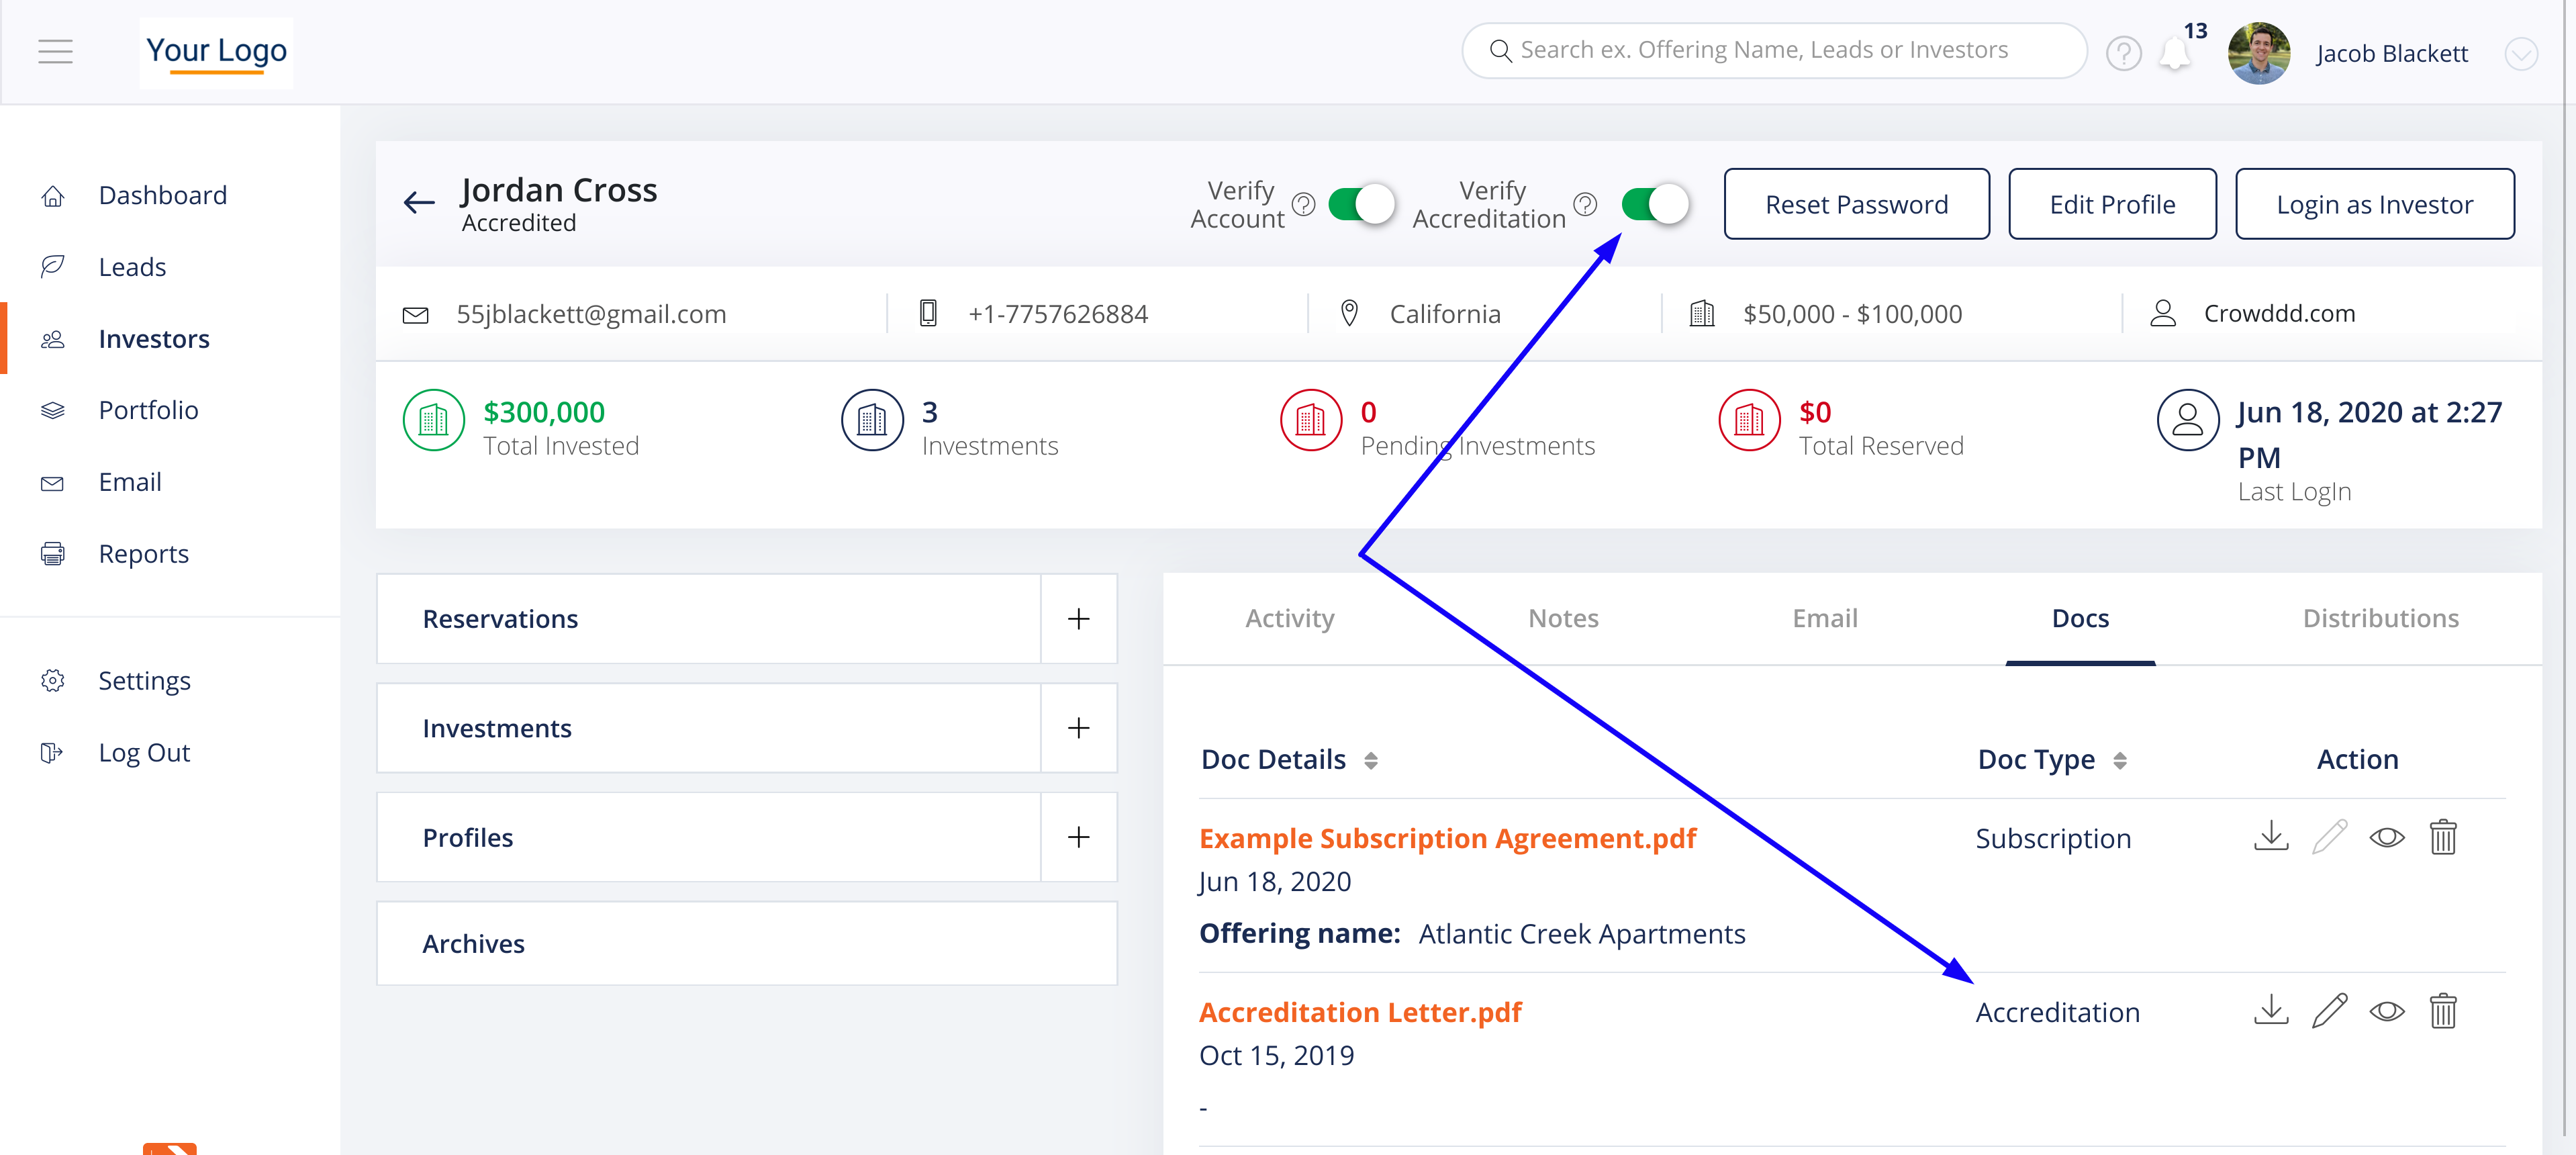Screen dimensions: 2576x1155
Task: Expand the Profiles section
Action: pos(1078,837)
